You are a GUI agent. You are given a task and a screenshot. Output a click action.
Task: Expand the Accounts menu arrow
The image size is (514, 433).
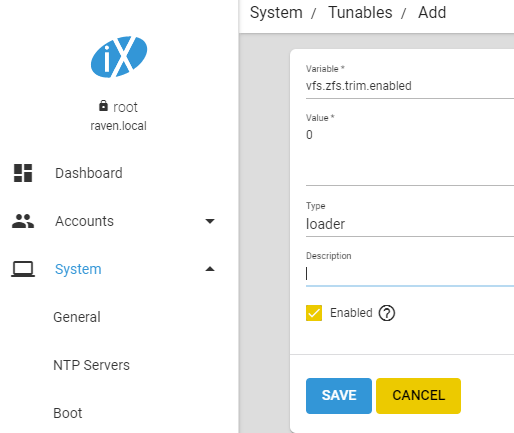click(x=210, y=221)
